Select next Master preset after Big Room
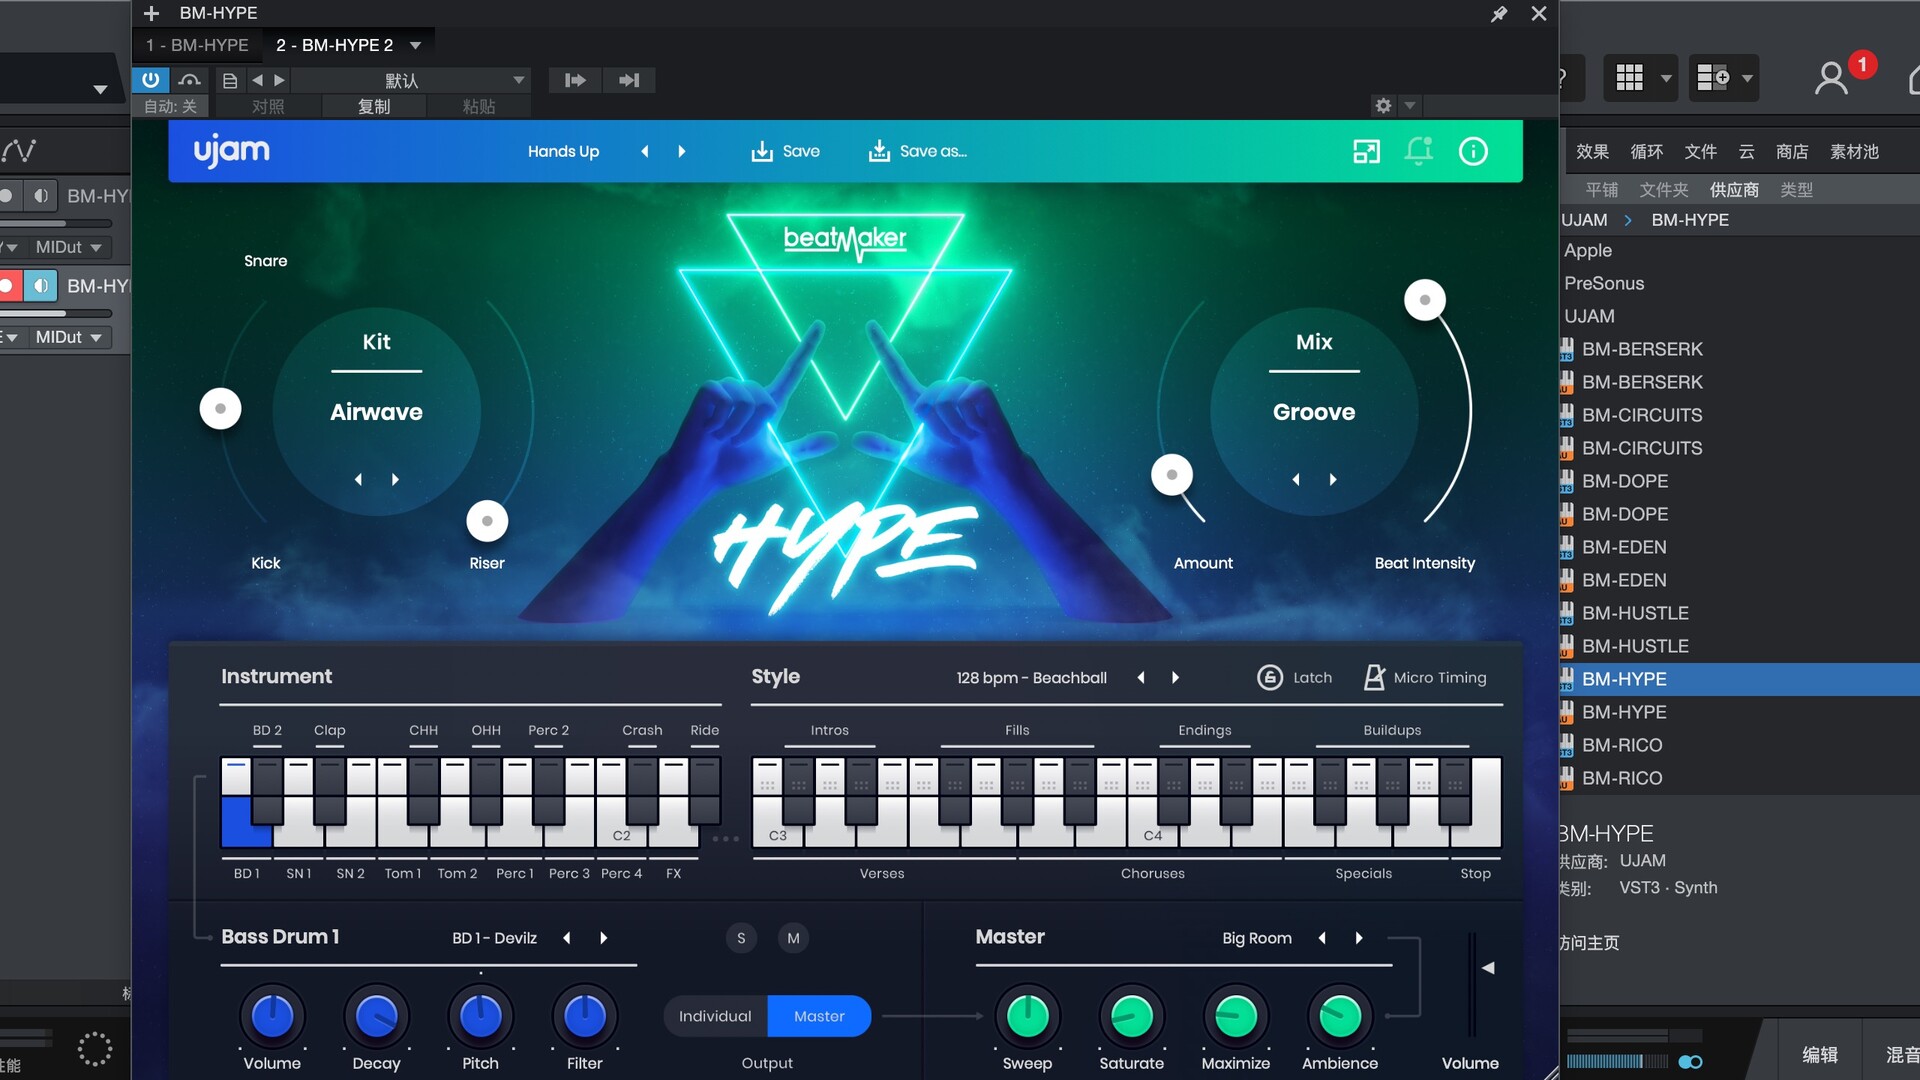1920x1080 pixels. point(1358,938)
